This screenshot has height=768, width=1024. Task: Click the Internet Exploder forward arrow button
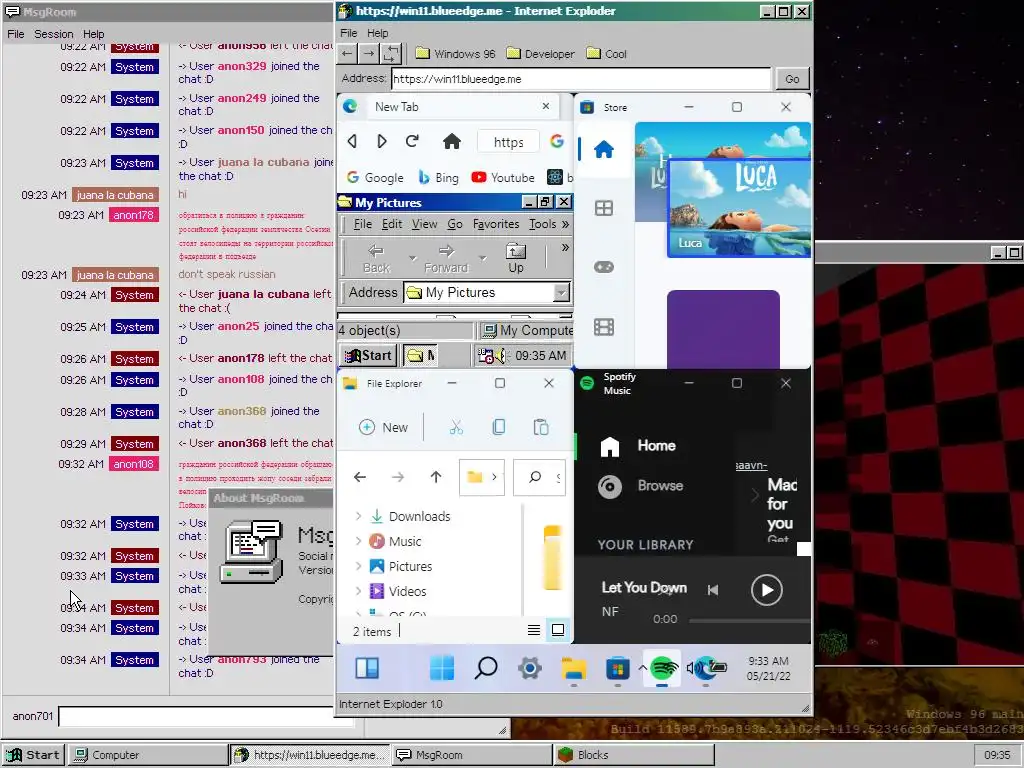pos(369,54)
